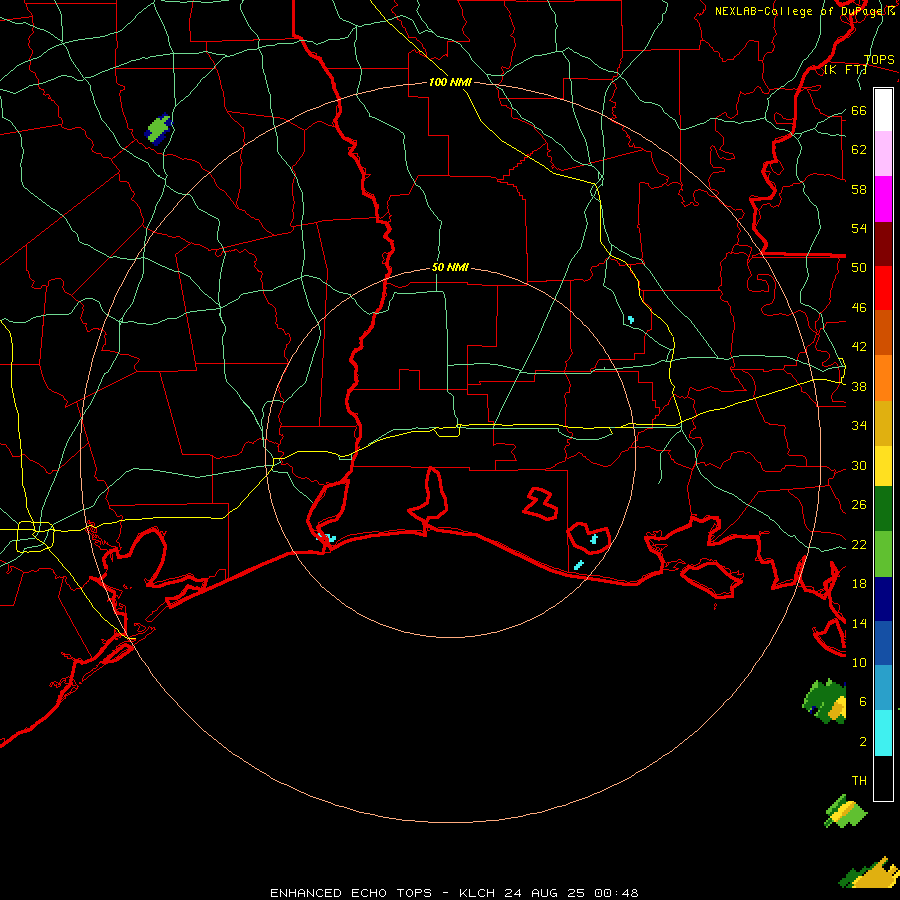Click the 00:48 timestamp in the caption
The height and width of the screenshot is (900, 900).
pos(616,893)
